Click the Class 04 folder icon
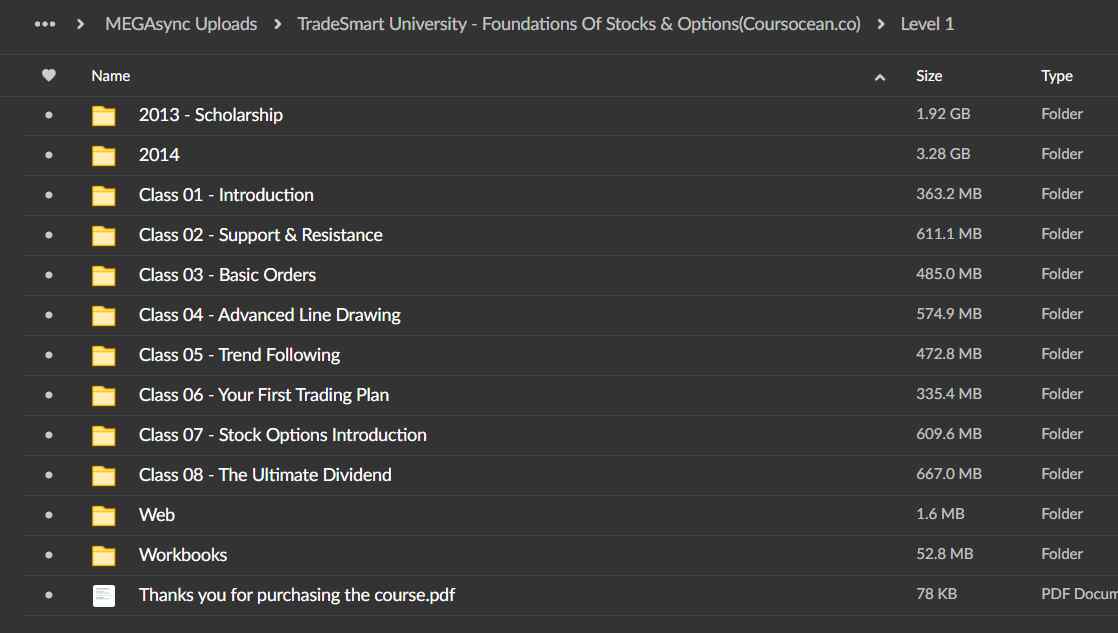Image resolution: width=1118 pixels, height=633 pixels. (x=104, y=315)
